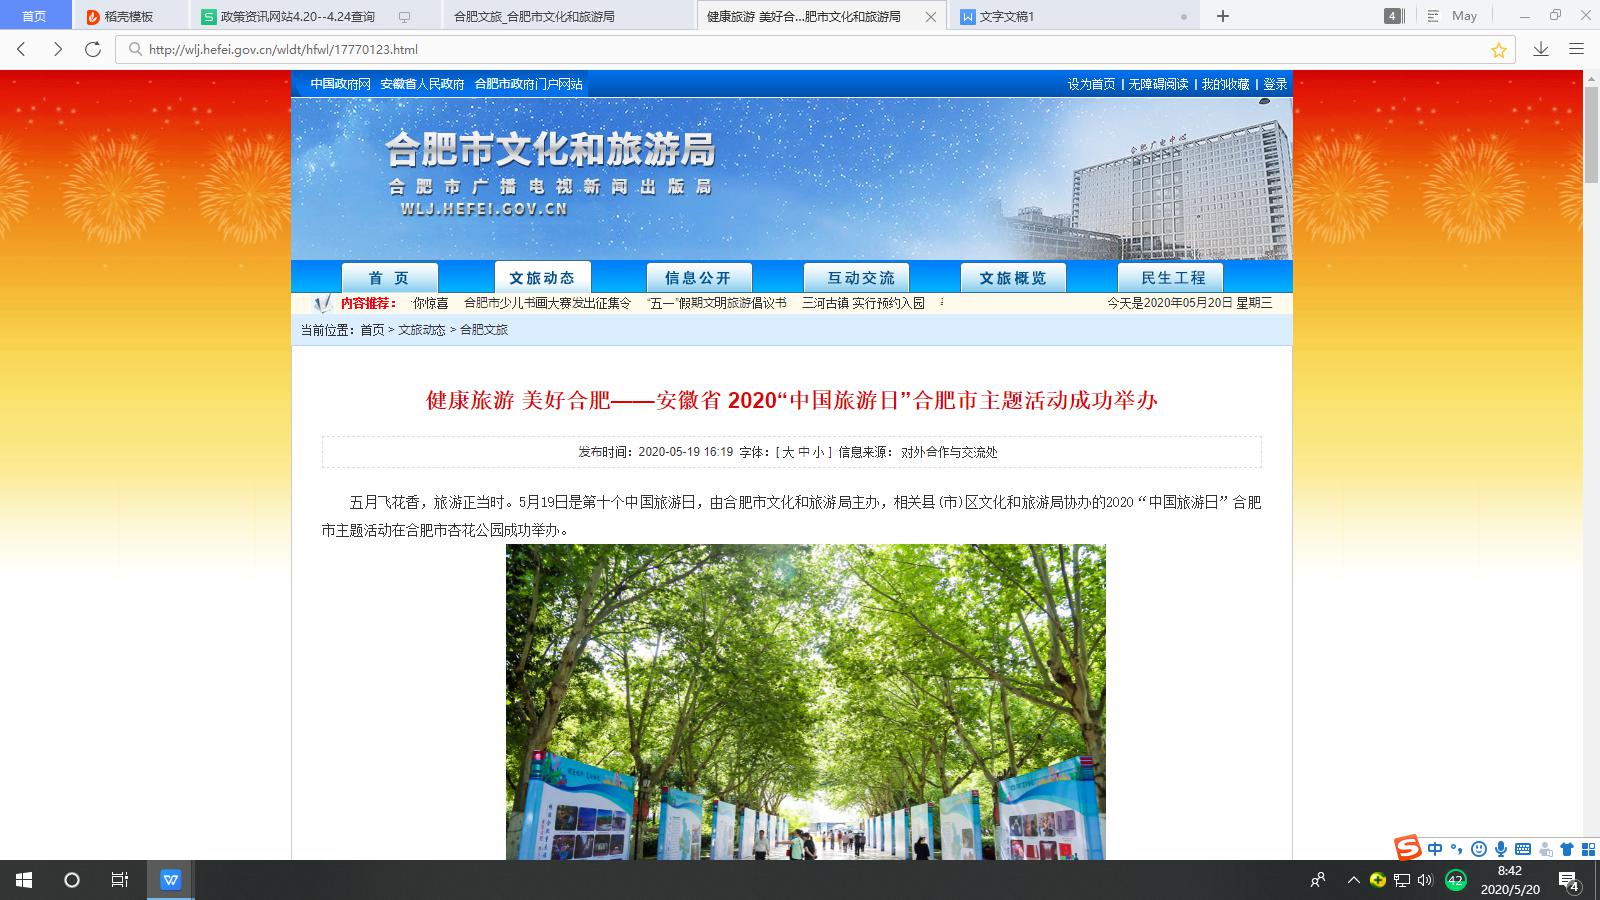Click 文旅动态 in the breadcrumb
Viewport: 1600px width, 900px height.
coord(421,330)
